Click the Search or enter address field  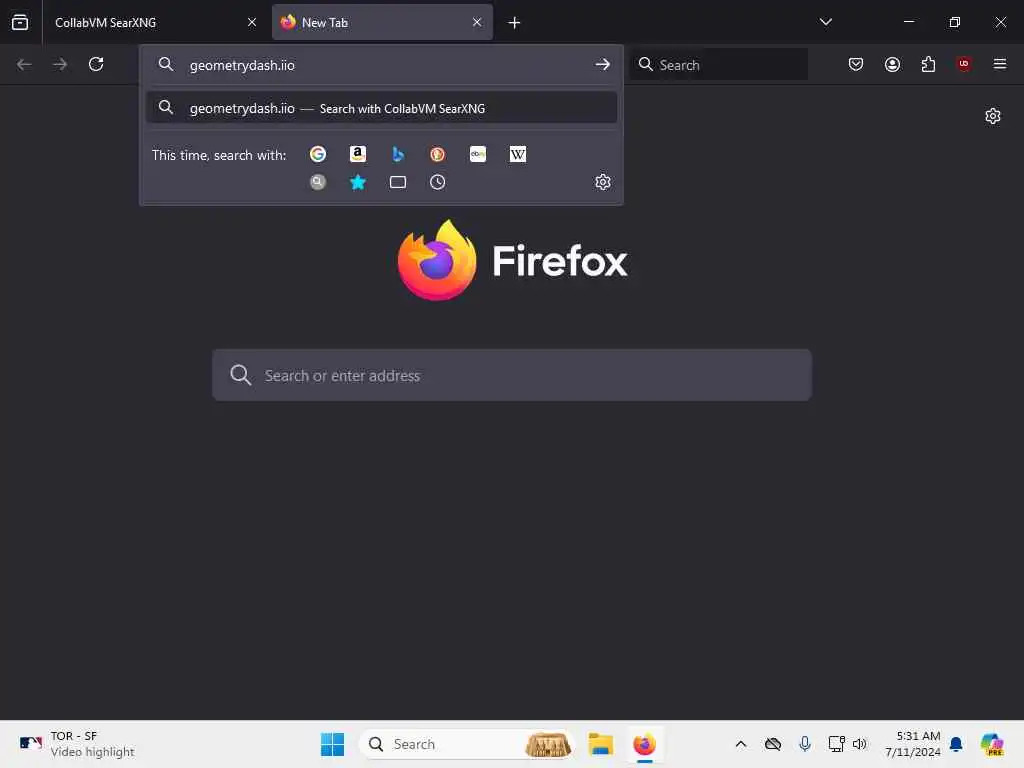click(x=512, y=375)
